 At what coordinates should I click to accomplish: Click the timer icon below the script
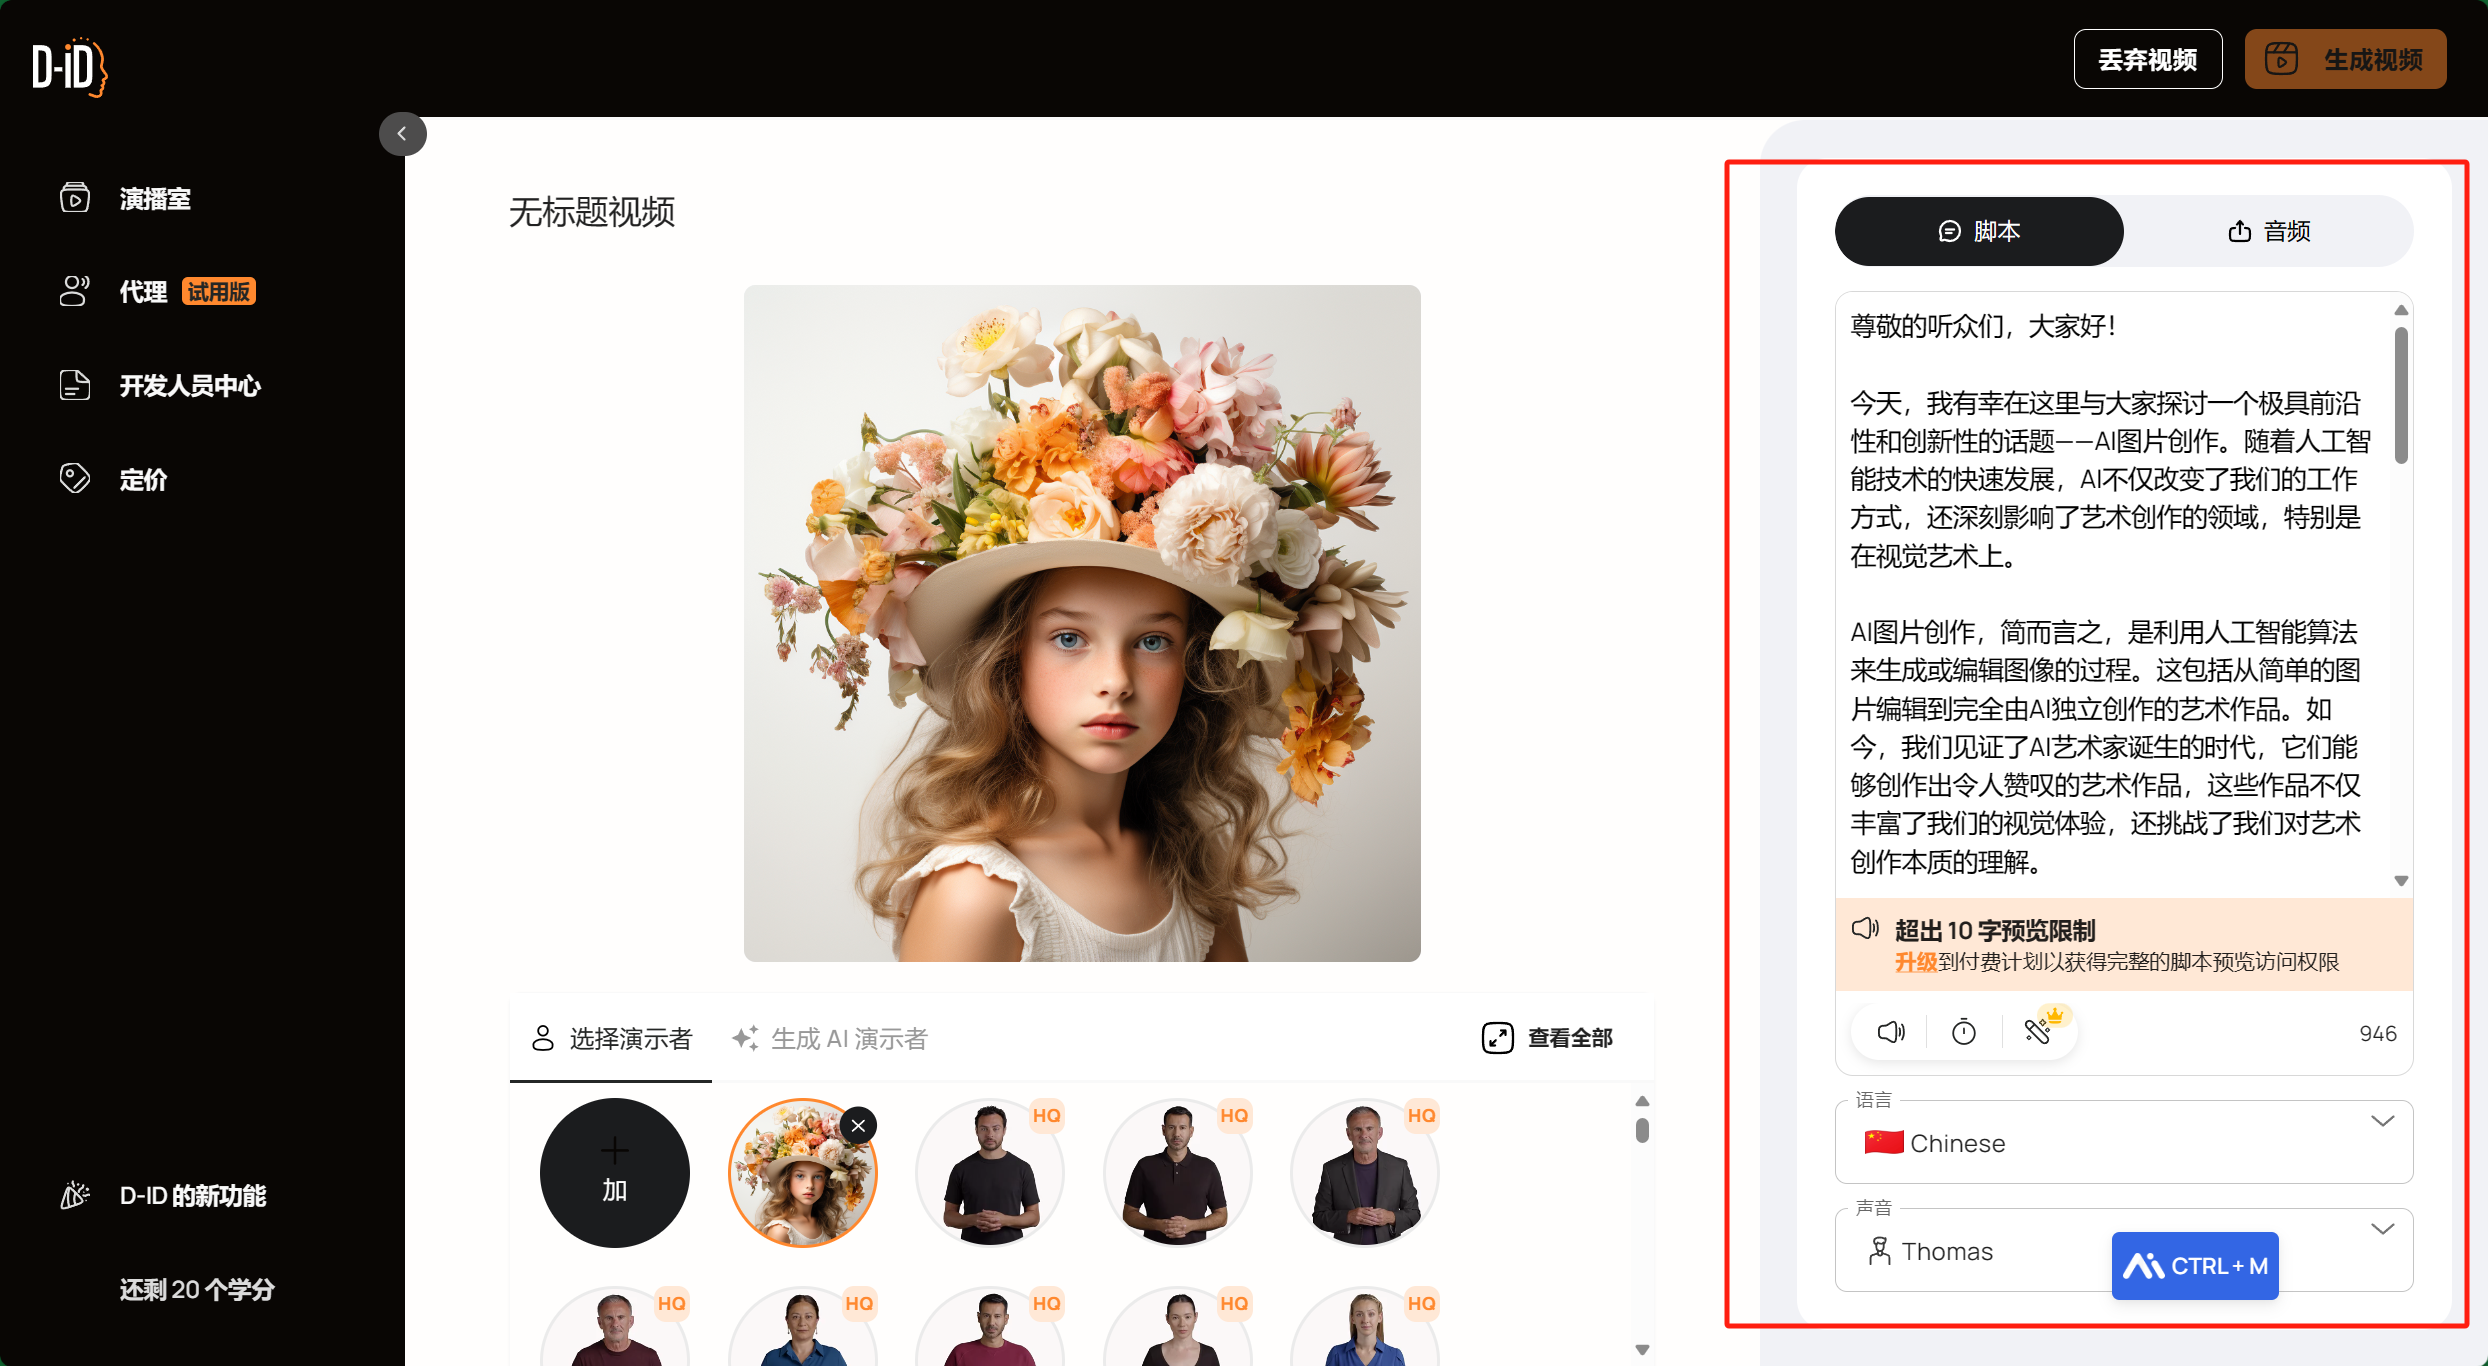pos(1963,1031)
